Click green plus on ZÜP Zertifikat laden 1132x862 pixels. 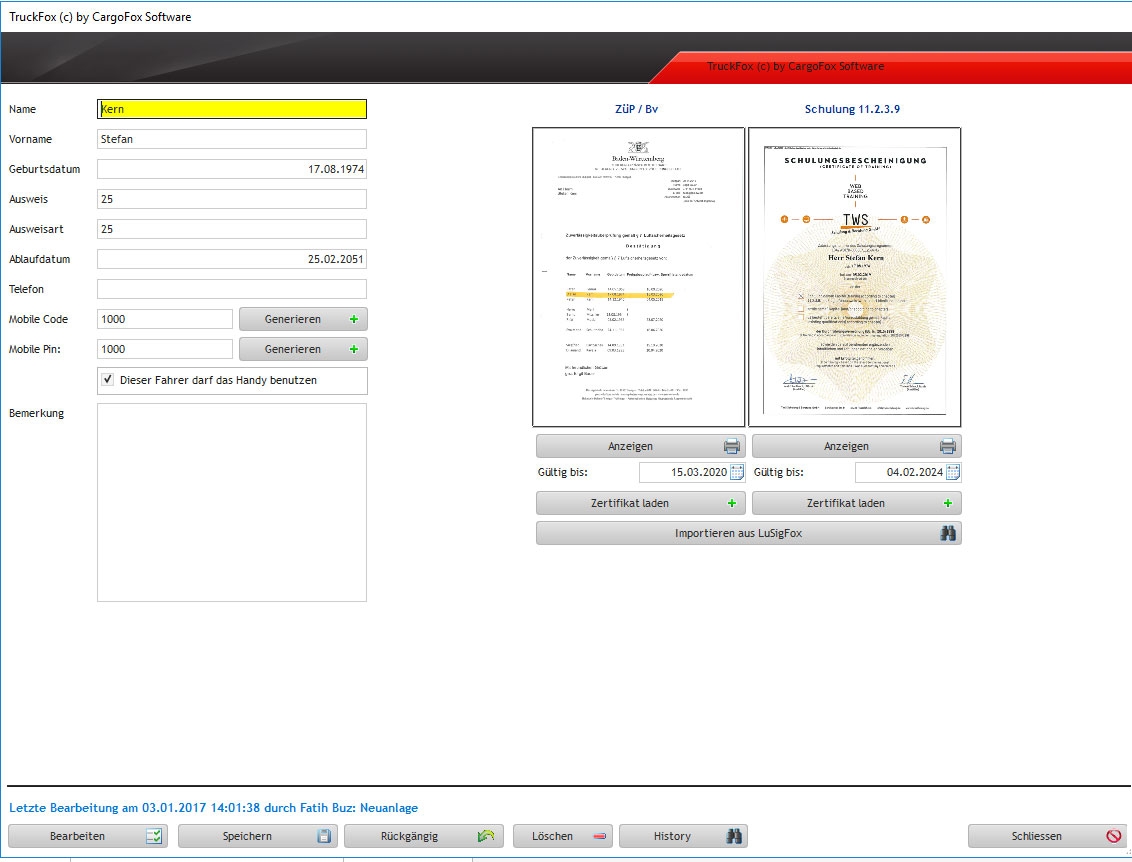[x=731, y=503]
